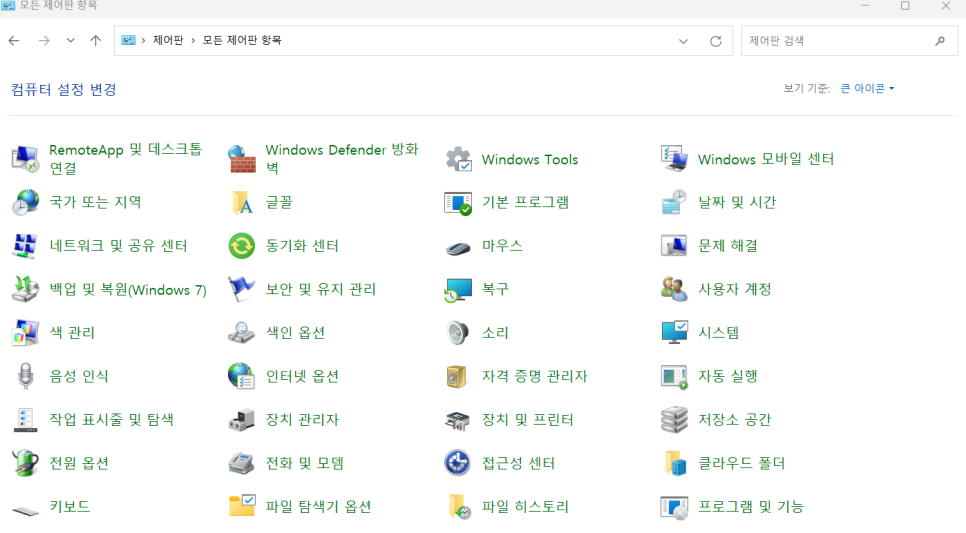Open the 소리 speaker icon
966x533 pixels.
pos(458,333)
